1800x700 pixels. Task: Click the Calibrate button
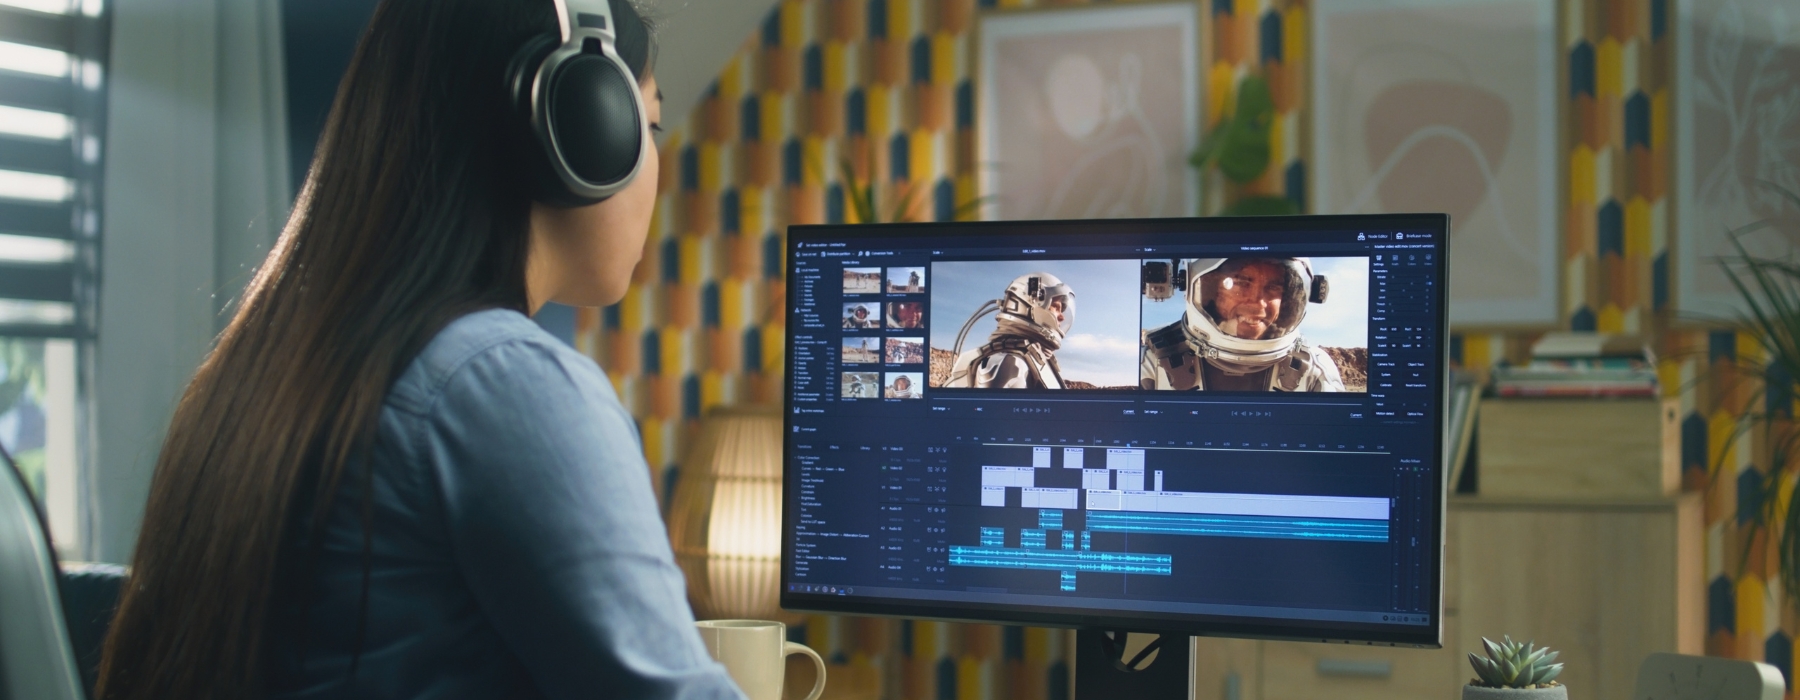(1386, 385)
